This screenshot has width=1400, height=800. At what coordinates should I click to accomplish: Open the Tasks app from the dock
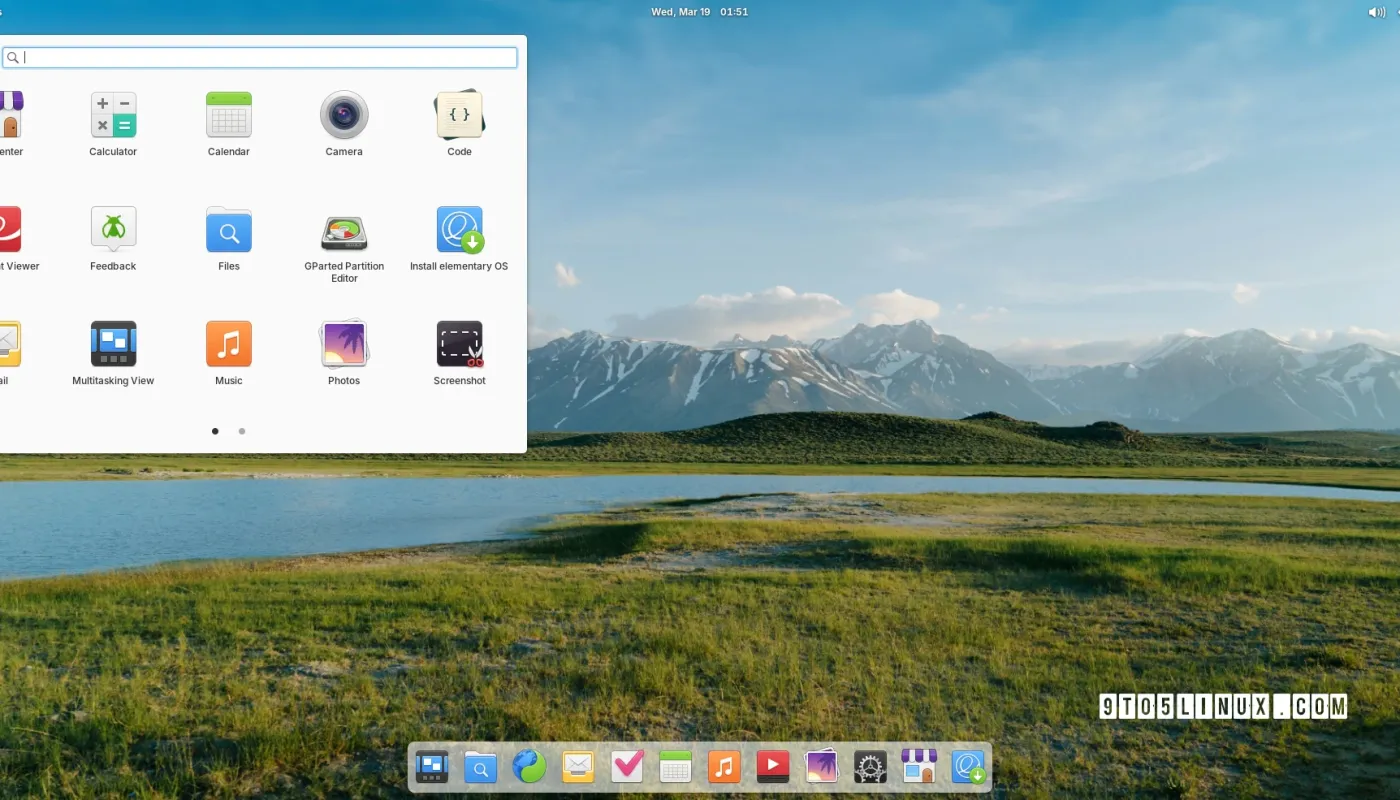tap(626, 766)
